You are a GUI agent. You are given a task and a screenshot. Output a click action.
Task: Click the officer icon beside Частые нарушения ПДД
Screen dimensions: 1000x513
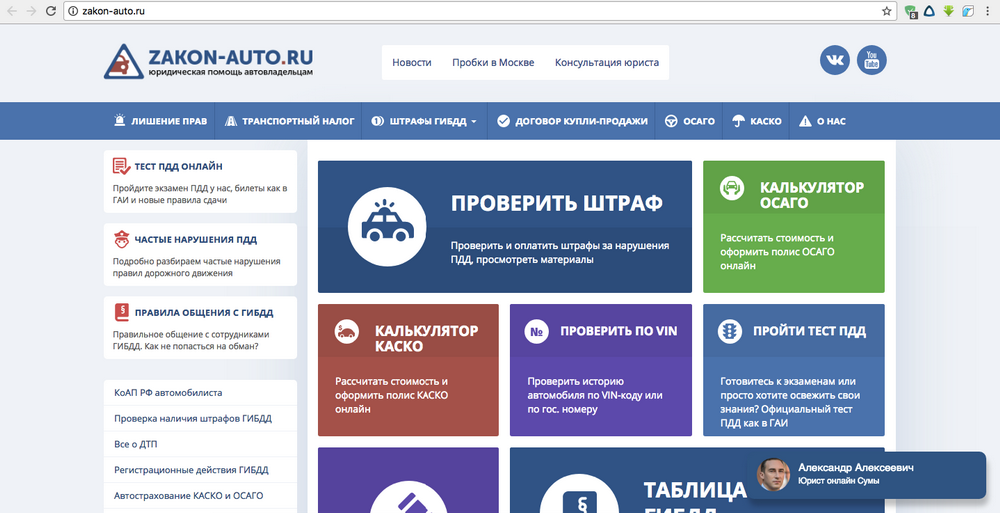pos(121,239)
